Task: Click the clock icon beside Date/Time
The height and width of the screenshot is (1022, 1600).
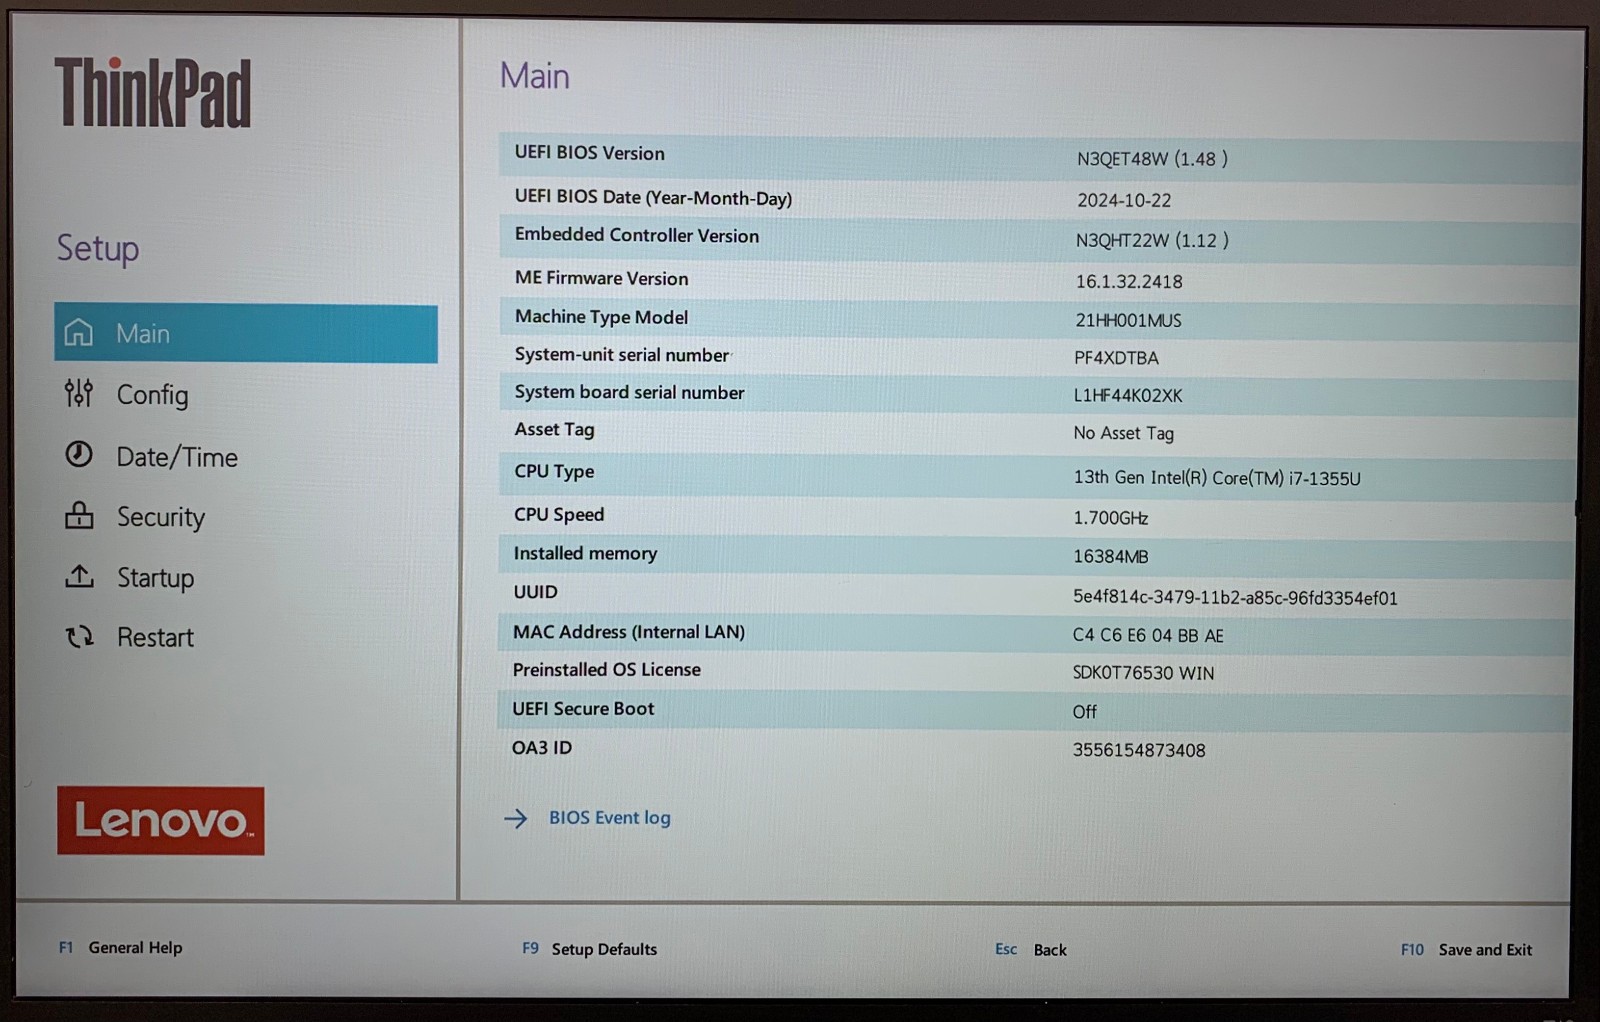Action: [x=79, y=455]
